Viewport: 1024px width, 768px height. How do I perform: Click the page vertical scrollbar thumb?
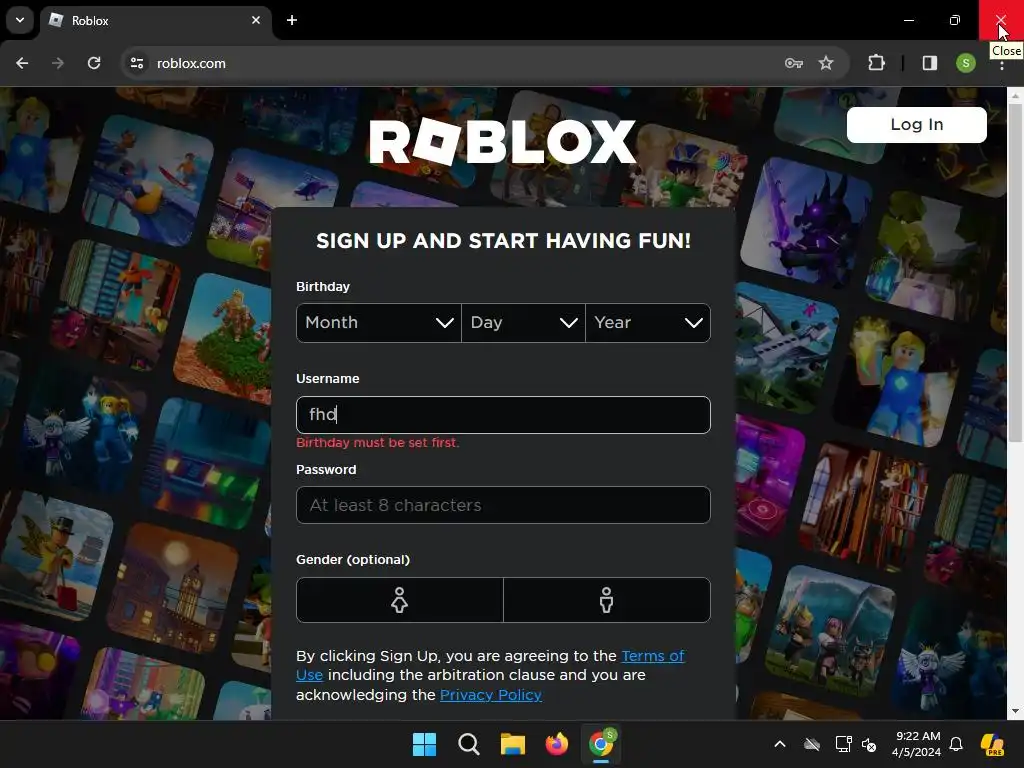click(x=1015, y=273)
